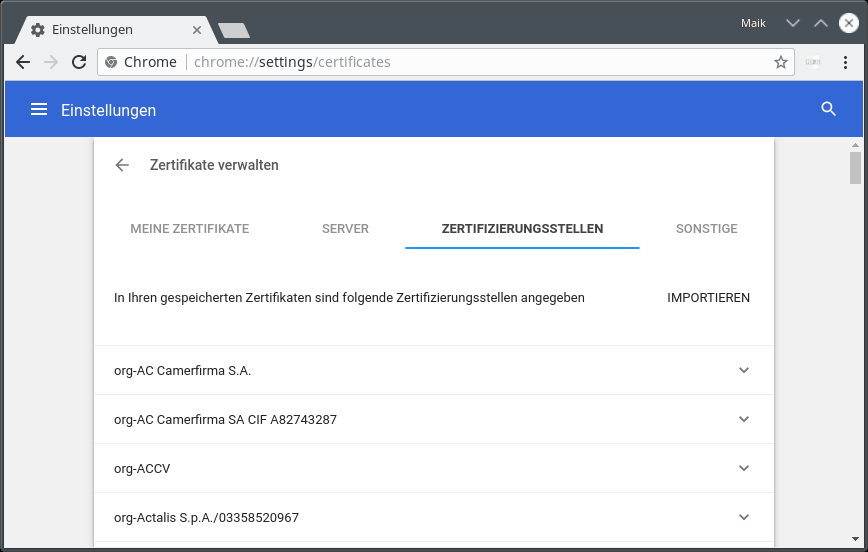Expand the org-ACCV certificate entry
The height and width of the screenshot is (552, 868).
743,468
